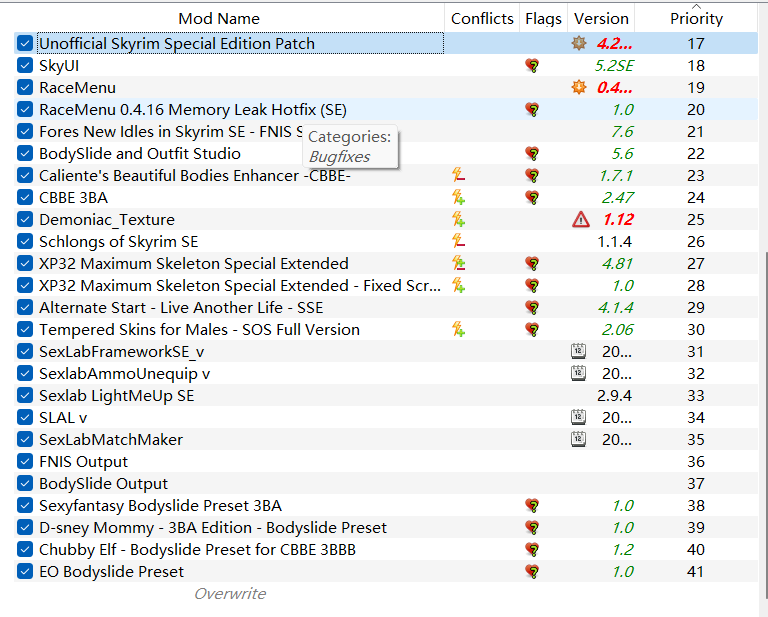Viewport: 768px width, 617px height.
Task: Click the 2.9.4 version cell
Action: pos(614,395)
